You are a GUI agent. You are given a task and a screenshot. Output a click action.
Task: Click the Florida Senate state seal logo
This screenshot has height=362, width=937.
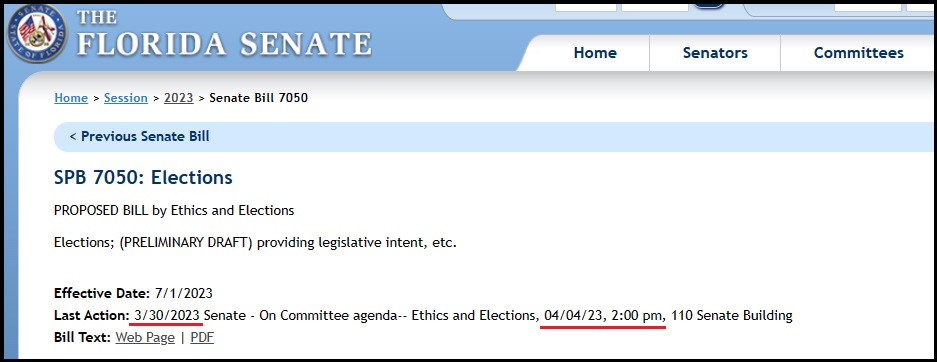[x=37, y=33]
